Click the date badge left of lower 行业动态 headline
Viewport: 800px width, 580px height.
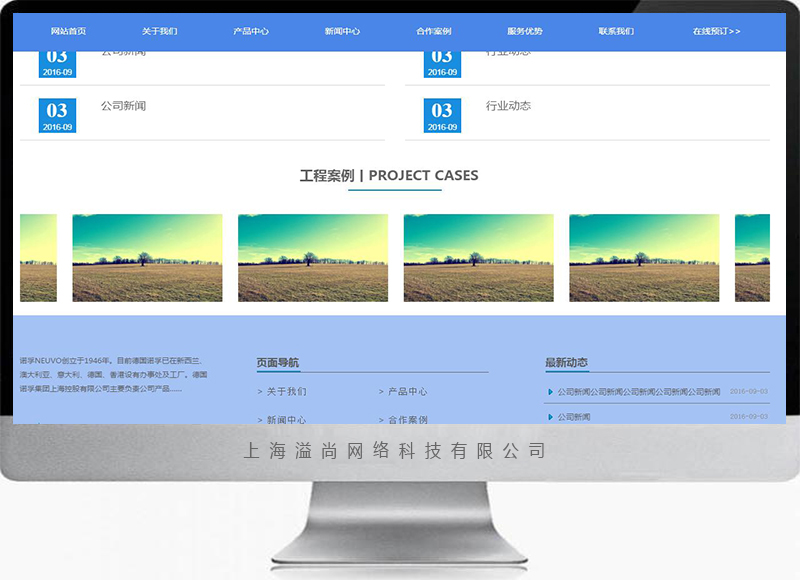442,115
